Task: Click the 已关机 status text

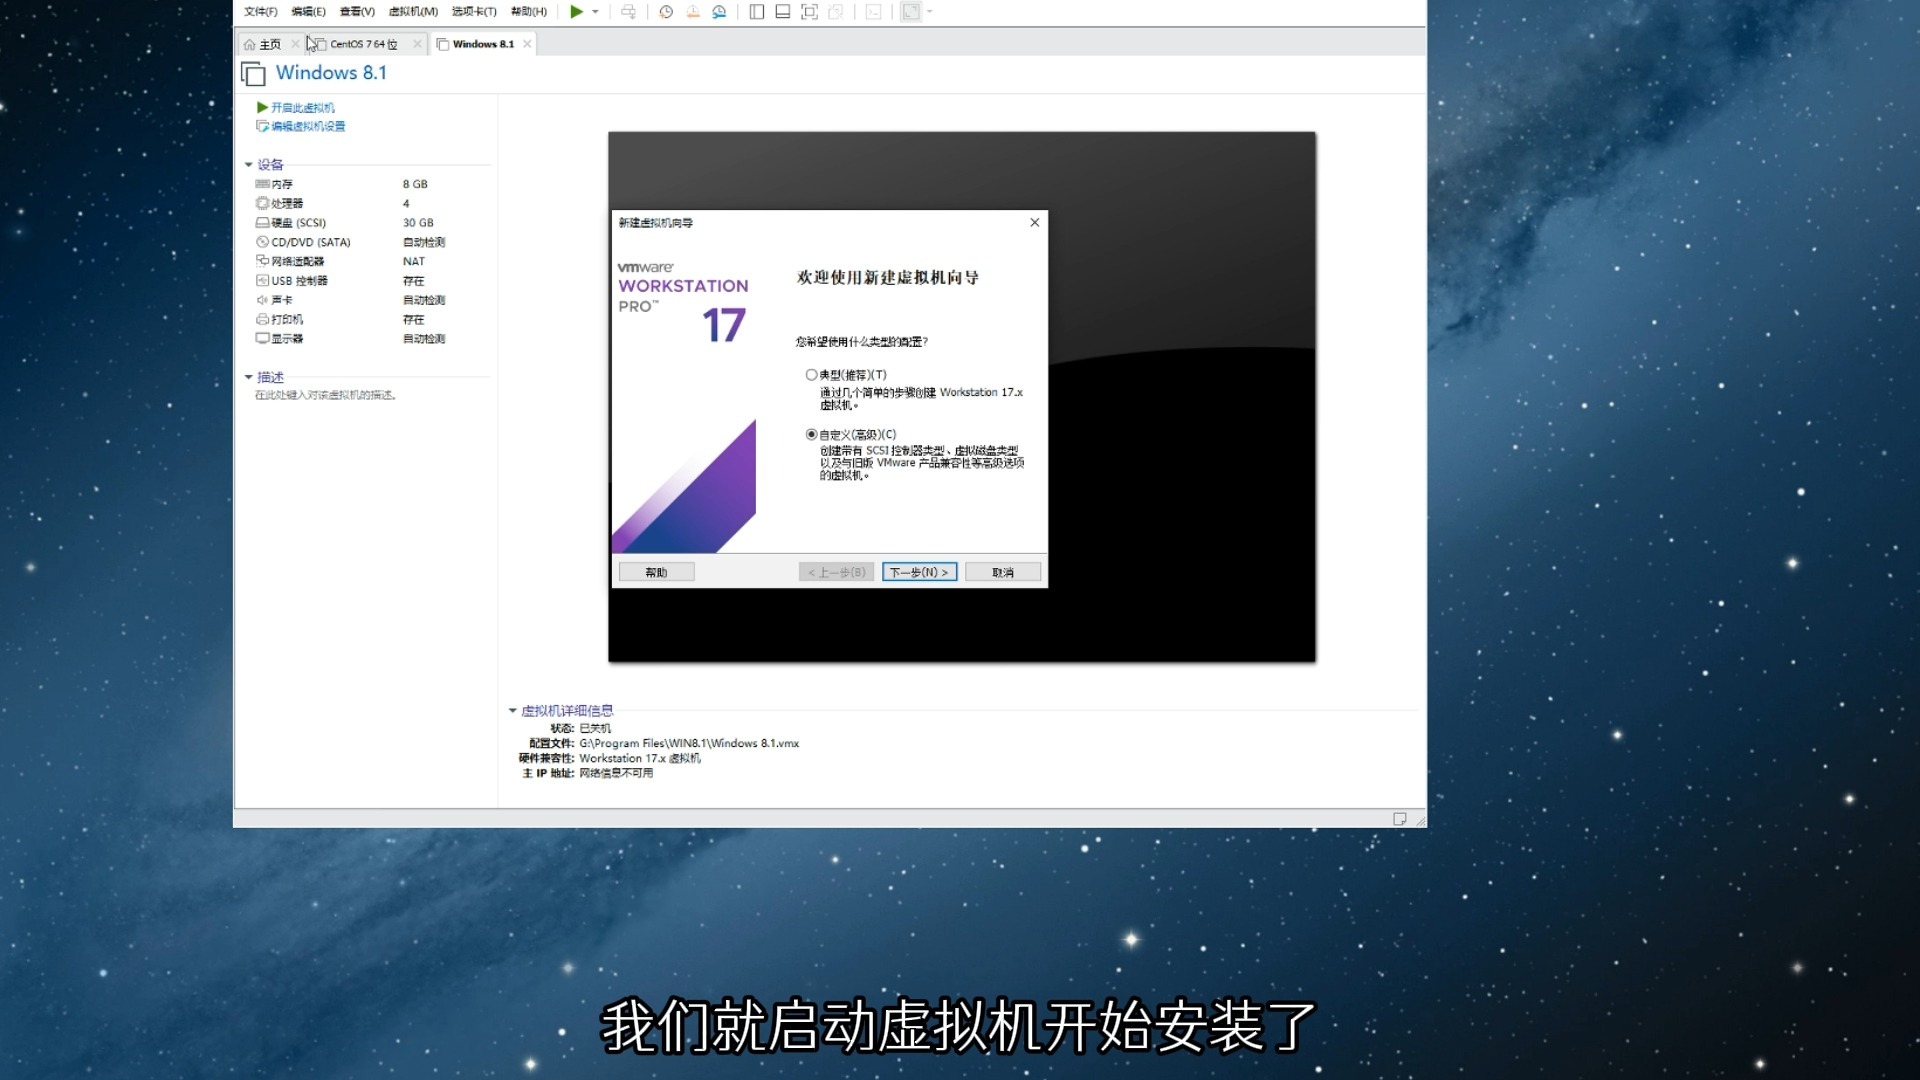Action: pos(595,729)
